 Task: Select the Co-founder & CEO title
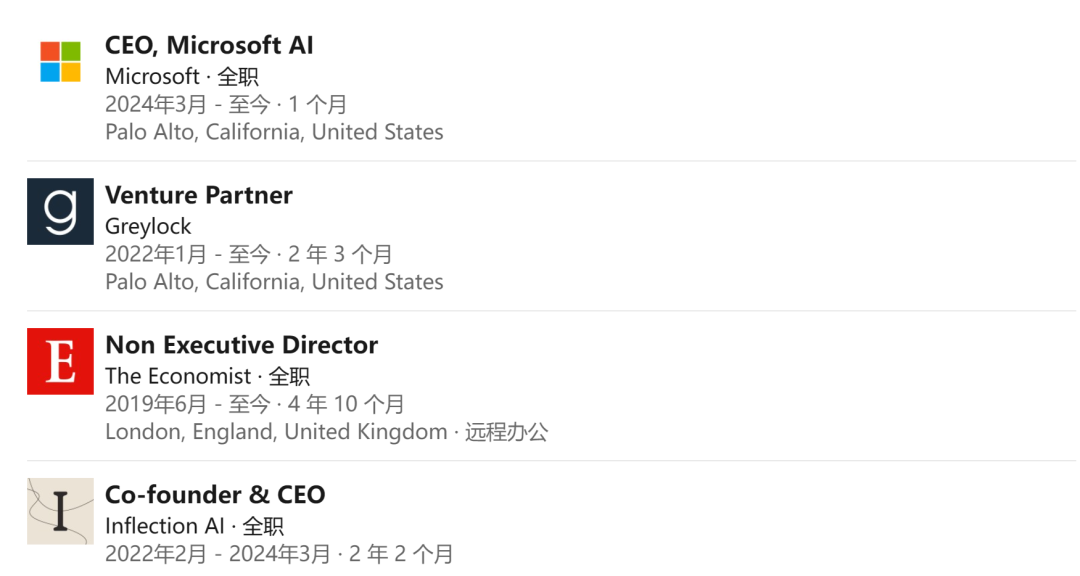pyautogui.click(x=215, y=495)
